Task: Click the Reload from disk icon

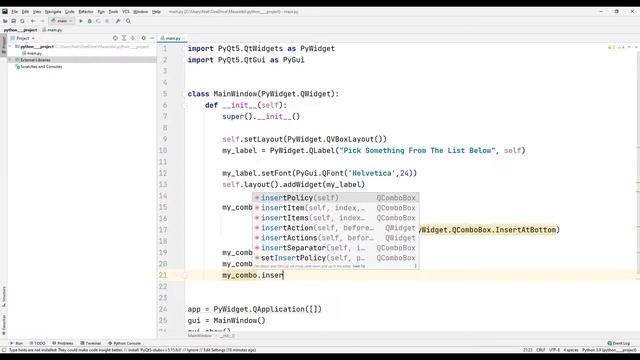Action: point(22,21)
